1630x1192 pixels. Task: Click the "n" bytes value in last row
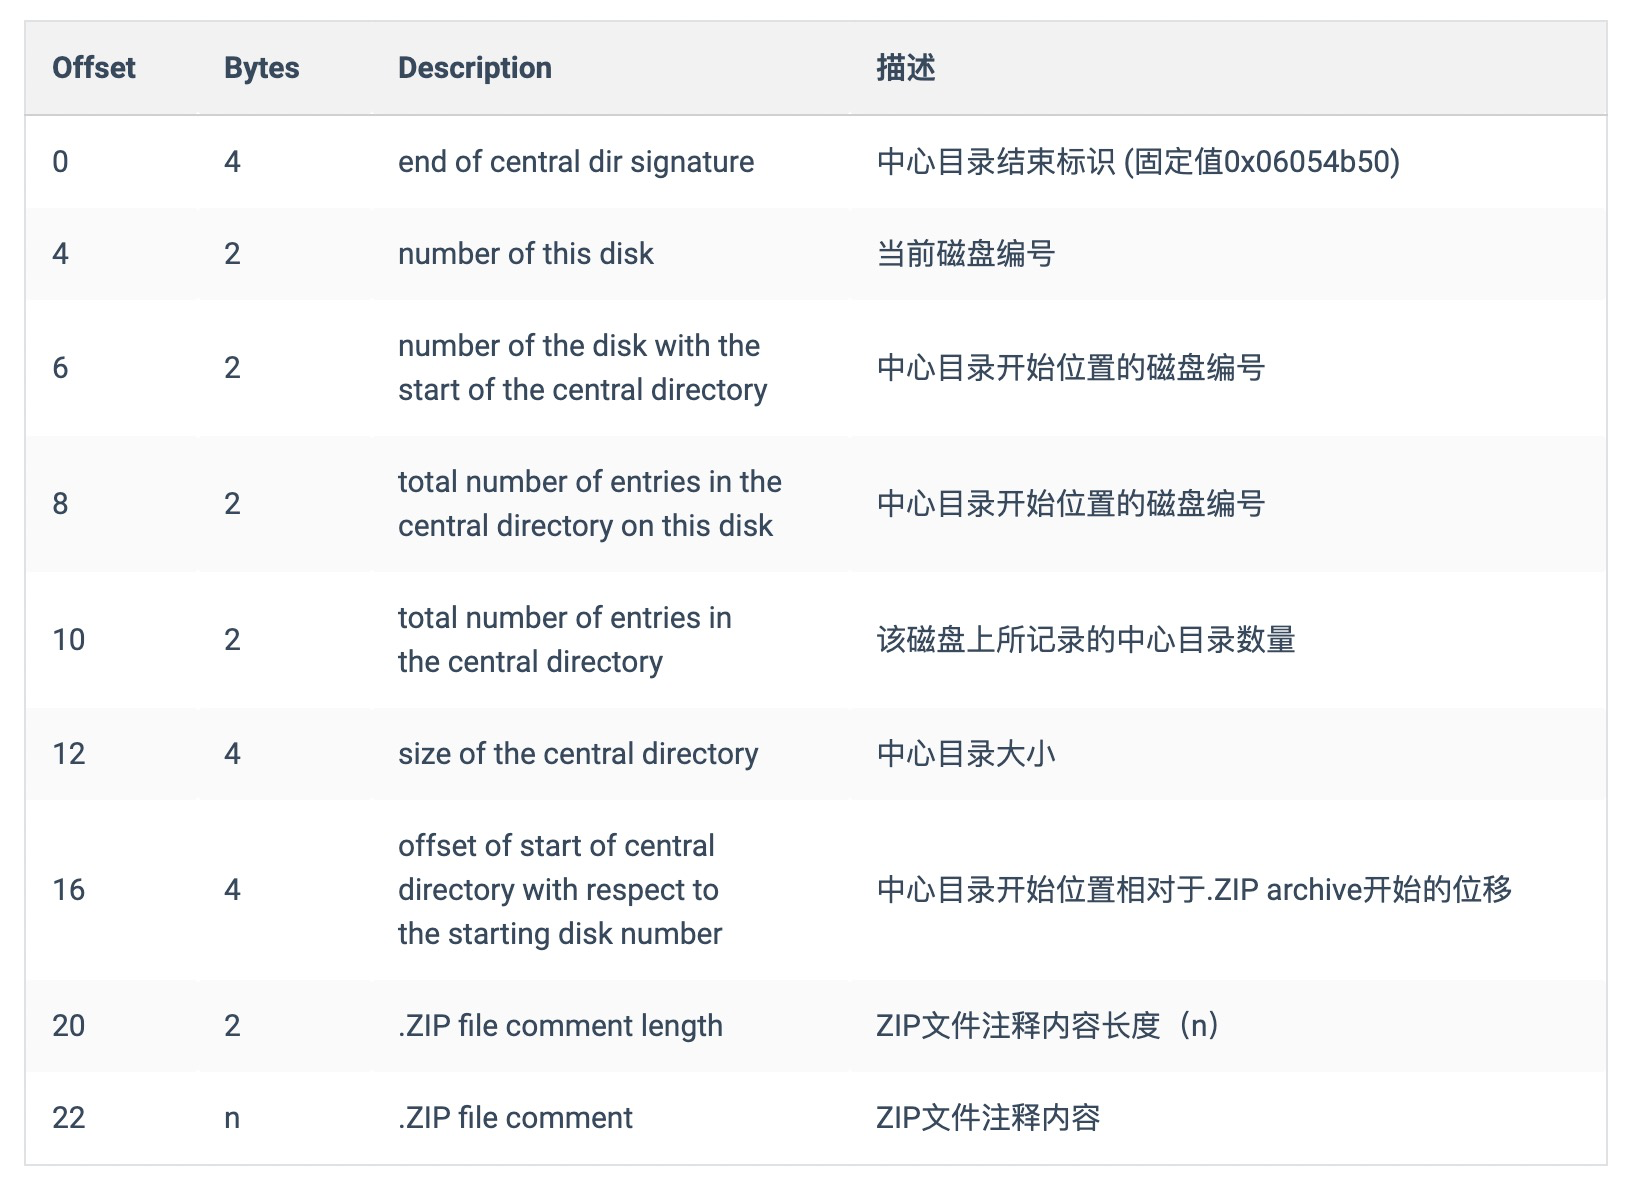click(232, 1118)
